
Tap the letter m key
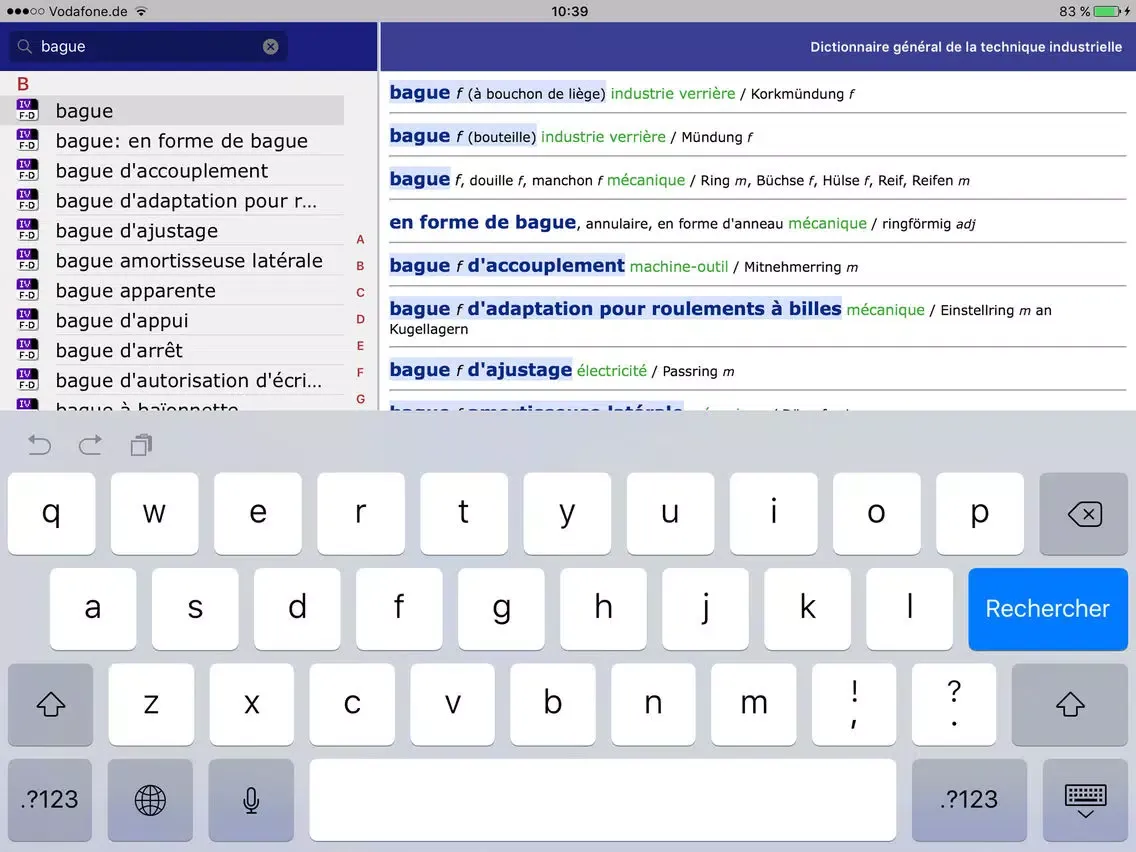tap(753, 704)
